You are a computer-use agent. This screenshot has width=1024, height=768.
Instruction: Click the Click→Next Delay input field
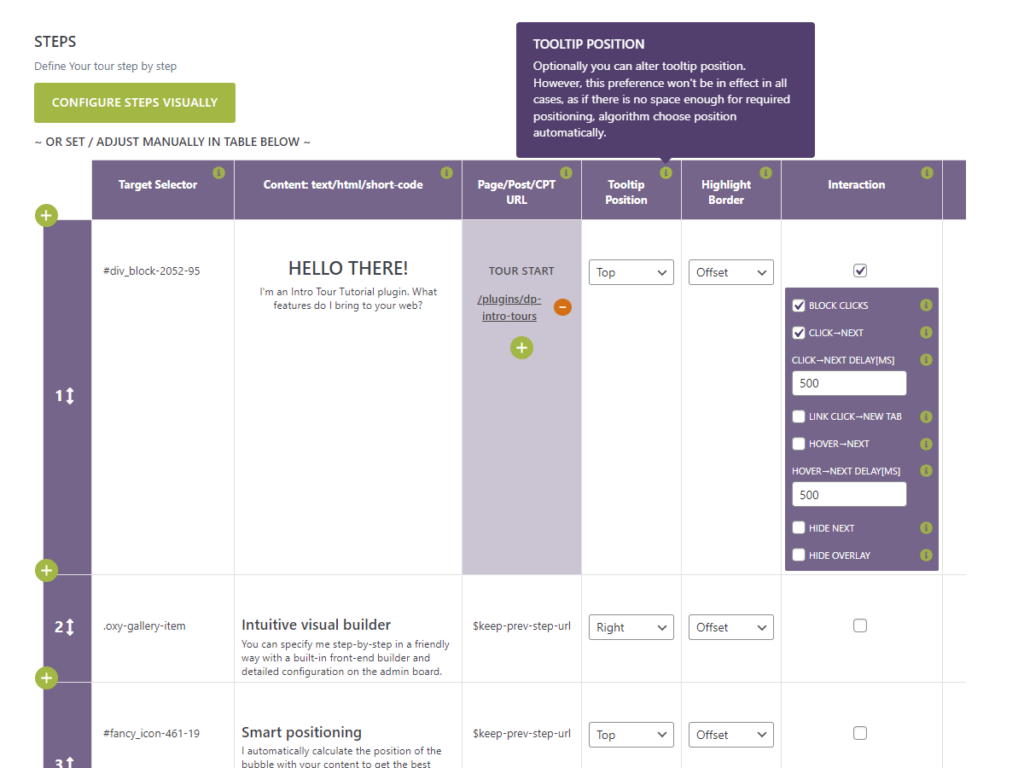click(x=849, y=383)
